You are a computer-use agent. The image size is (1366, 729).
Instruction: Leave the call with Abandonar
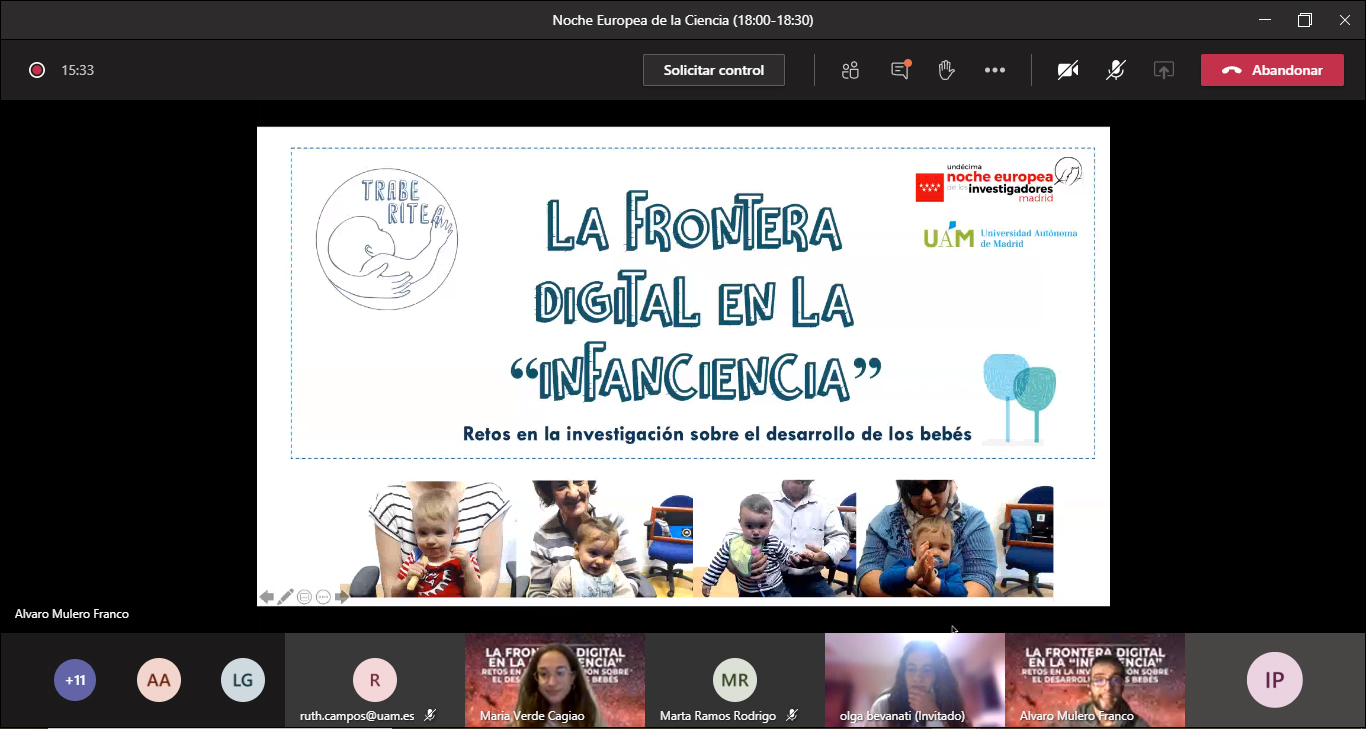click(1272, 70)
